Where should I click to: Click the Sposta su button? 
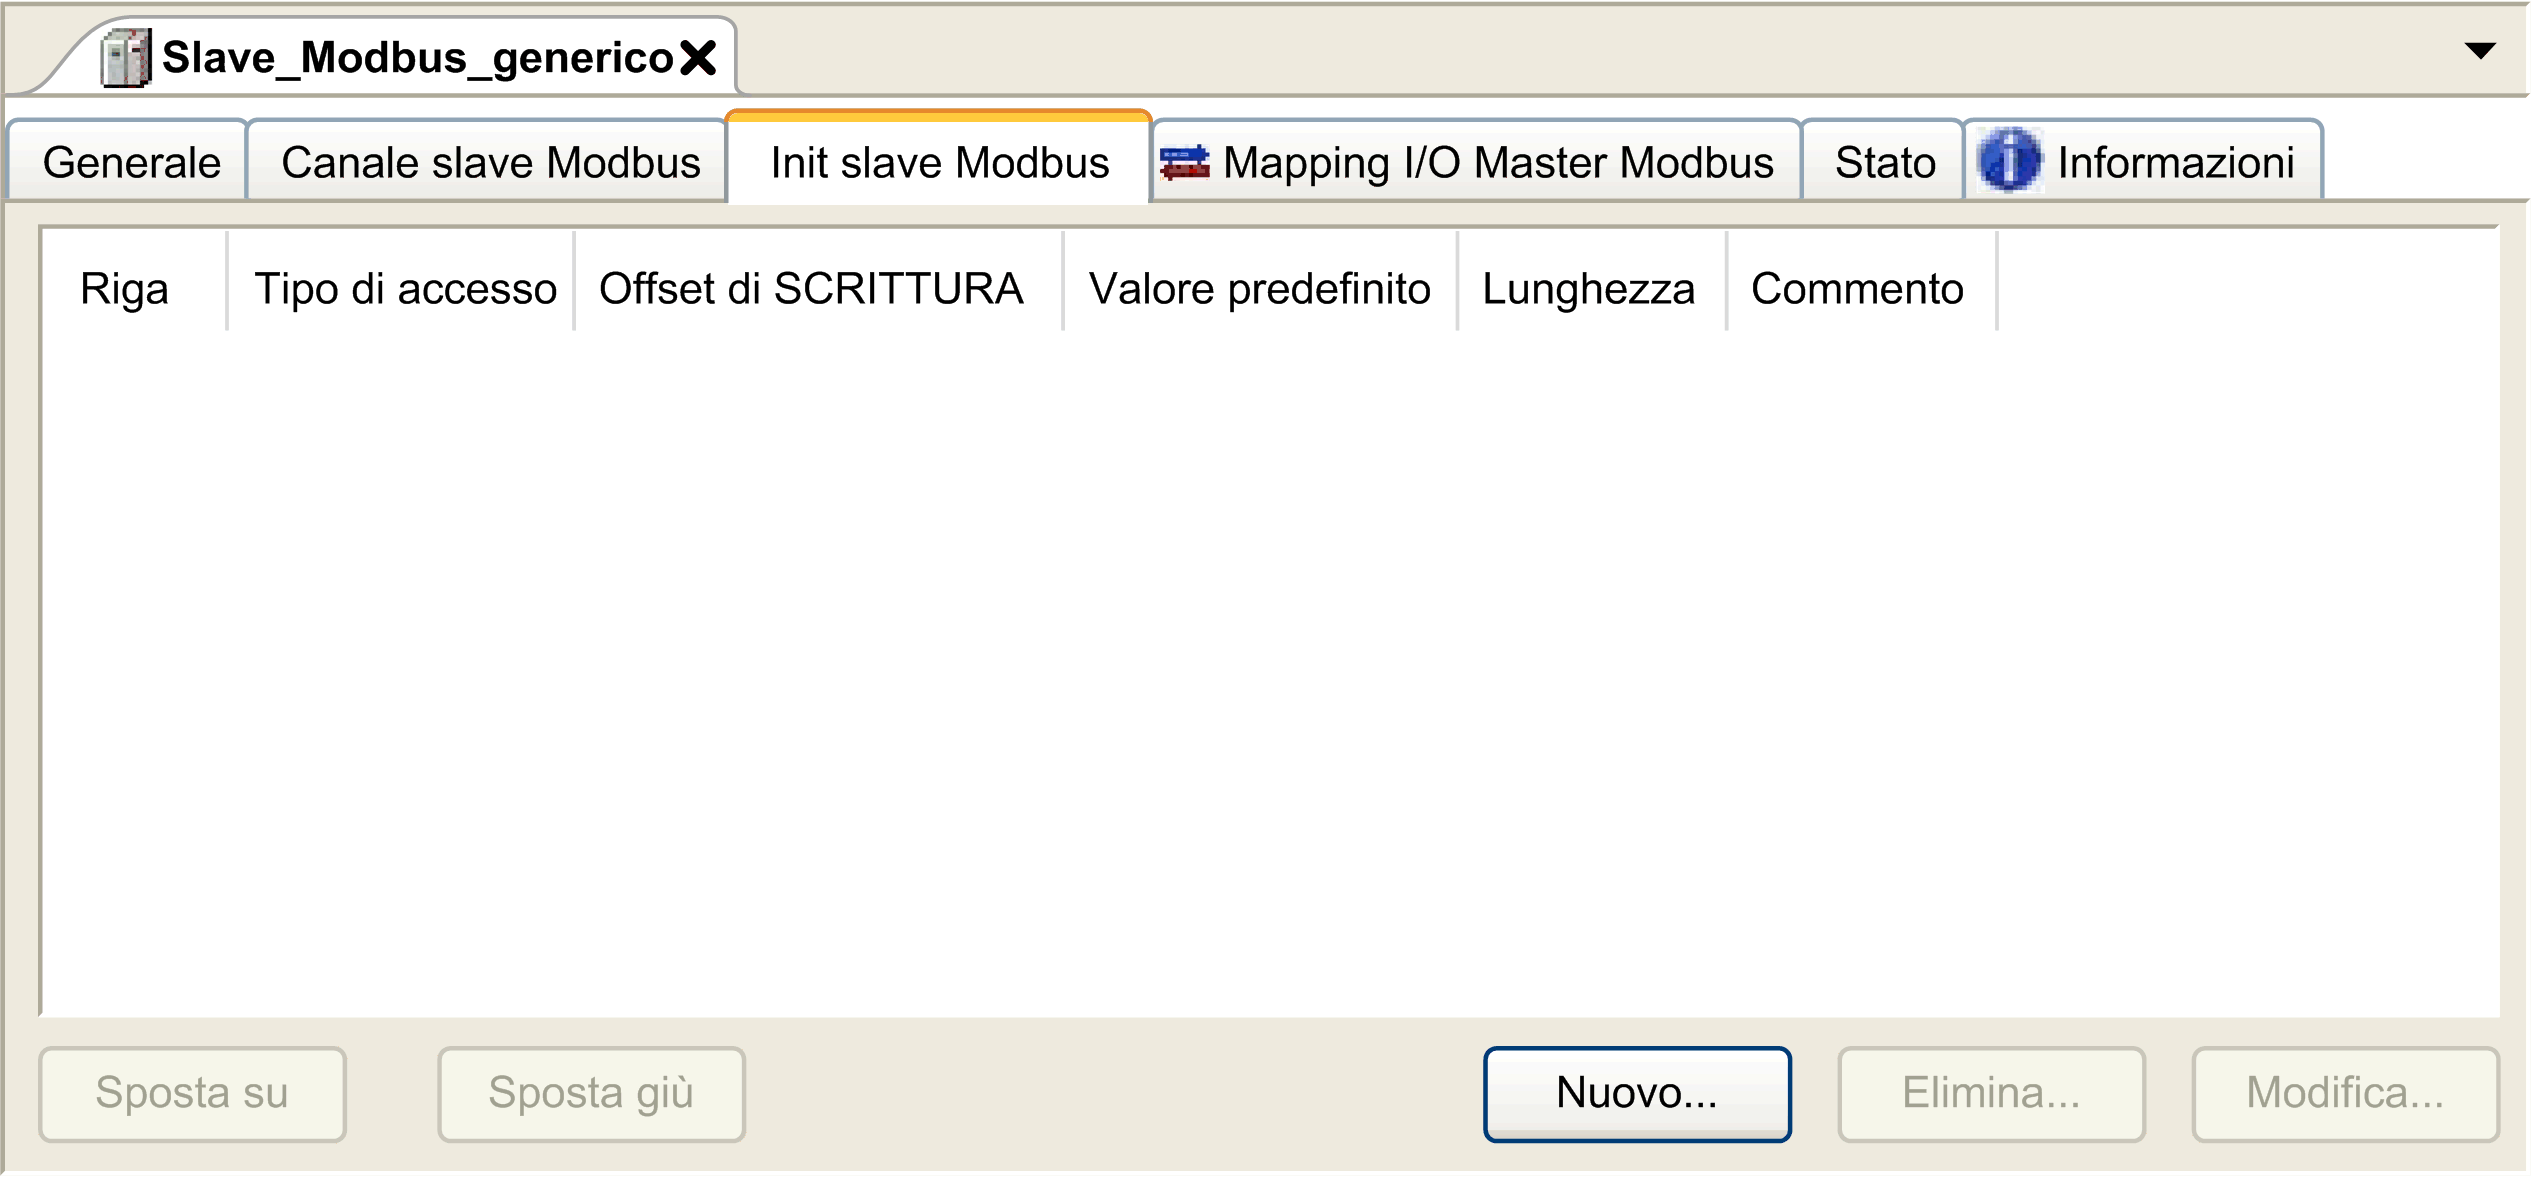click(192, 1093)
